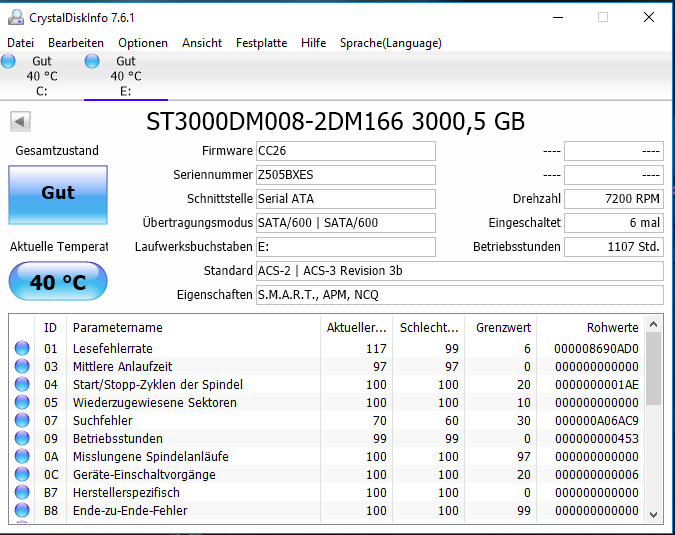
Task: Select the Lesefehlerrate parameter name
Action: click(113, 349)
